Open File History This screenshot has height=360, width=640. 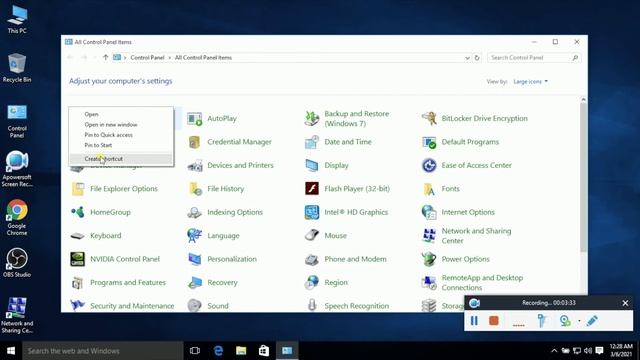216,189
